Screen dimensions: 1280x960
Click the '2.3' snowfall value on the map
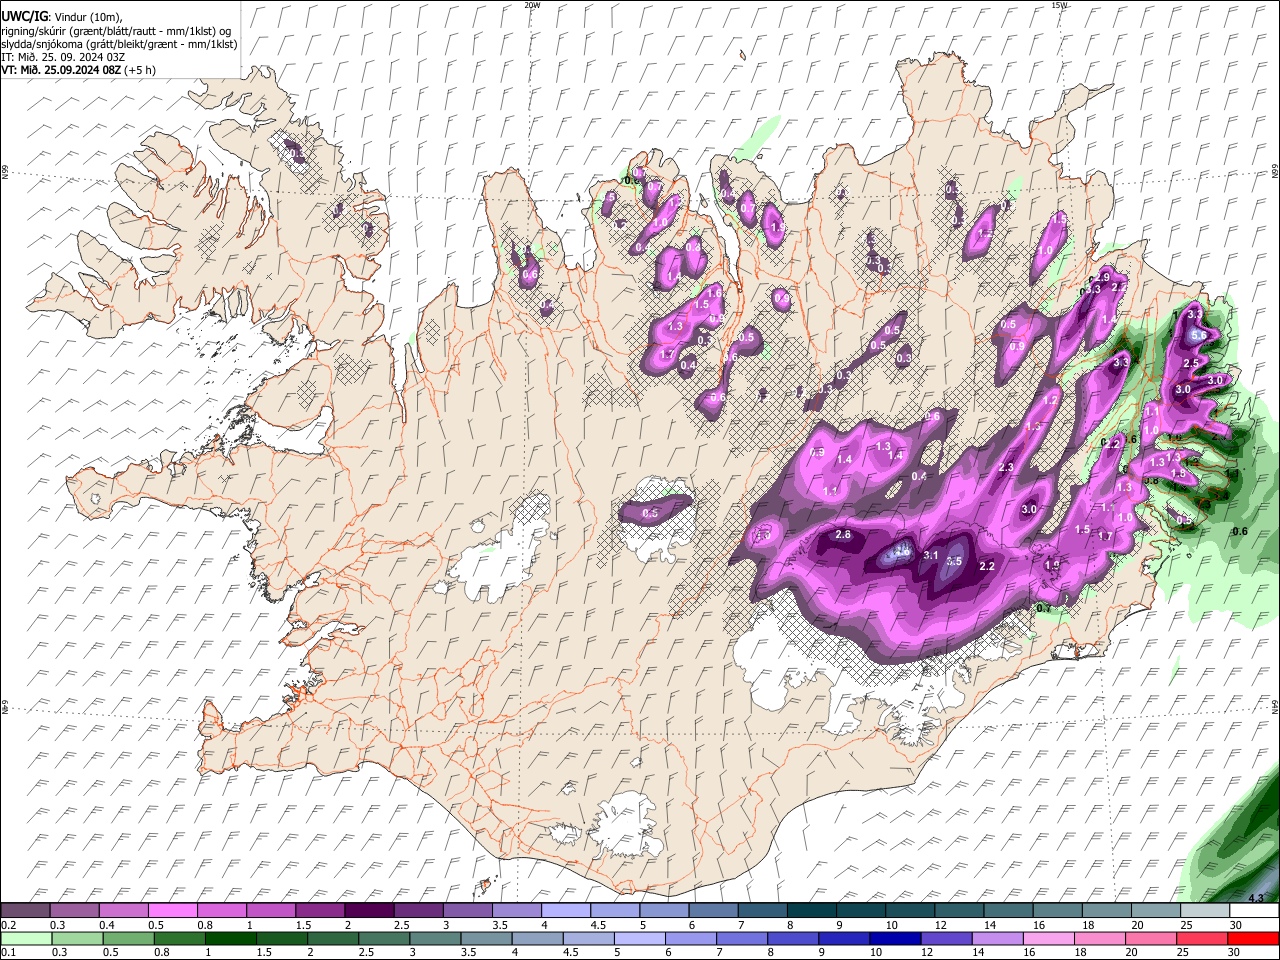1006,467
